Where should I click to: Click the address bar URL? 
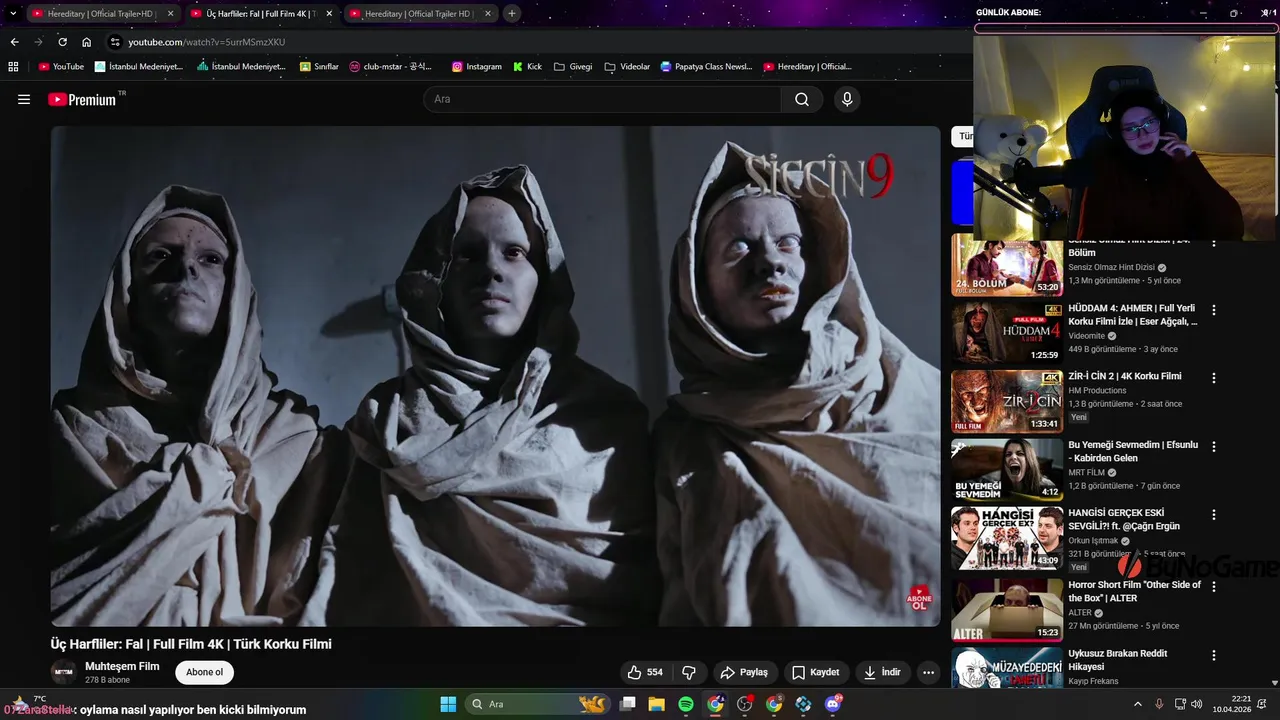point(207,42)
